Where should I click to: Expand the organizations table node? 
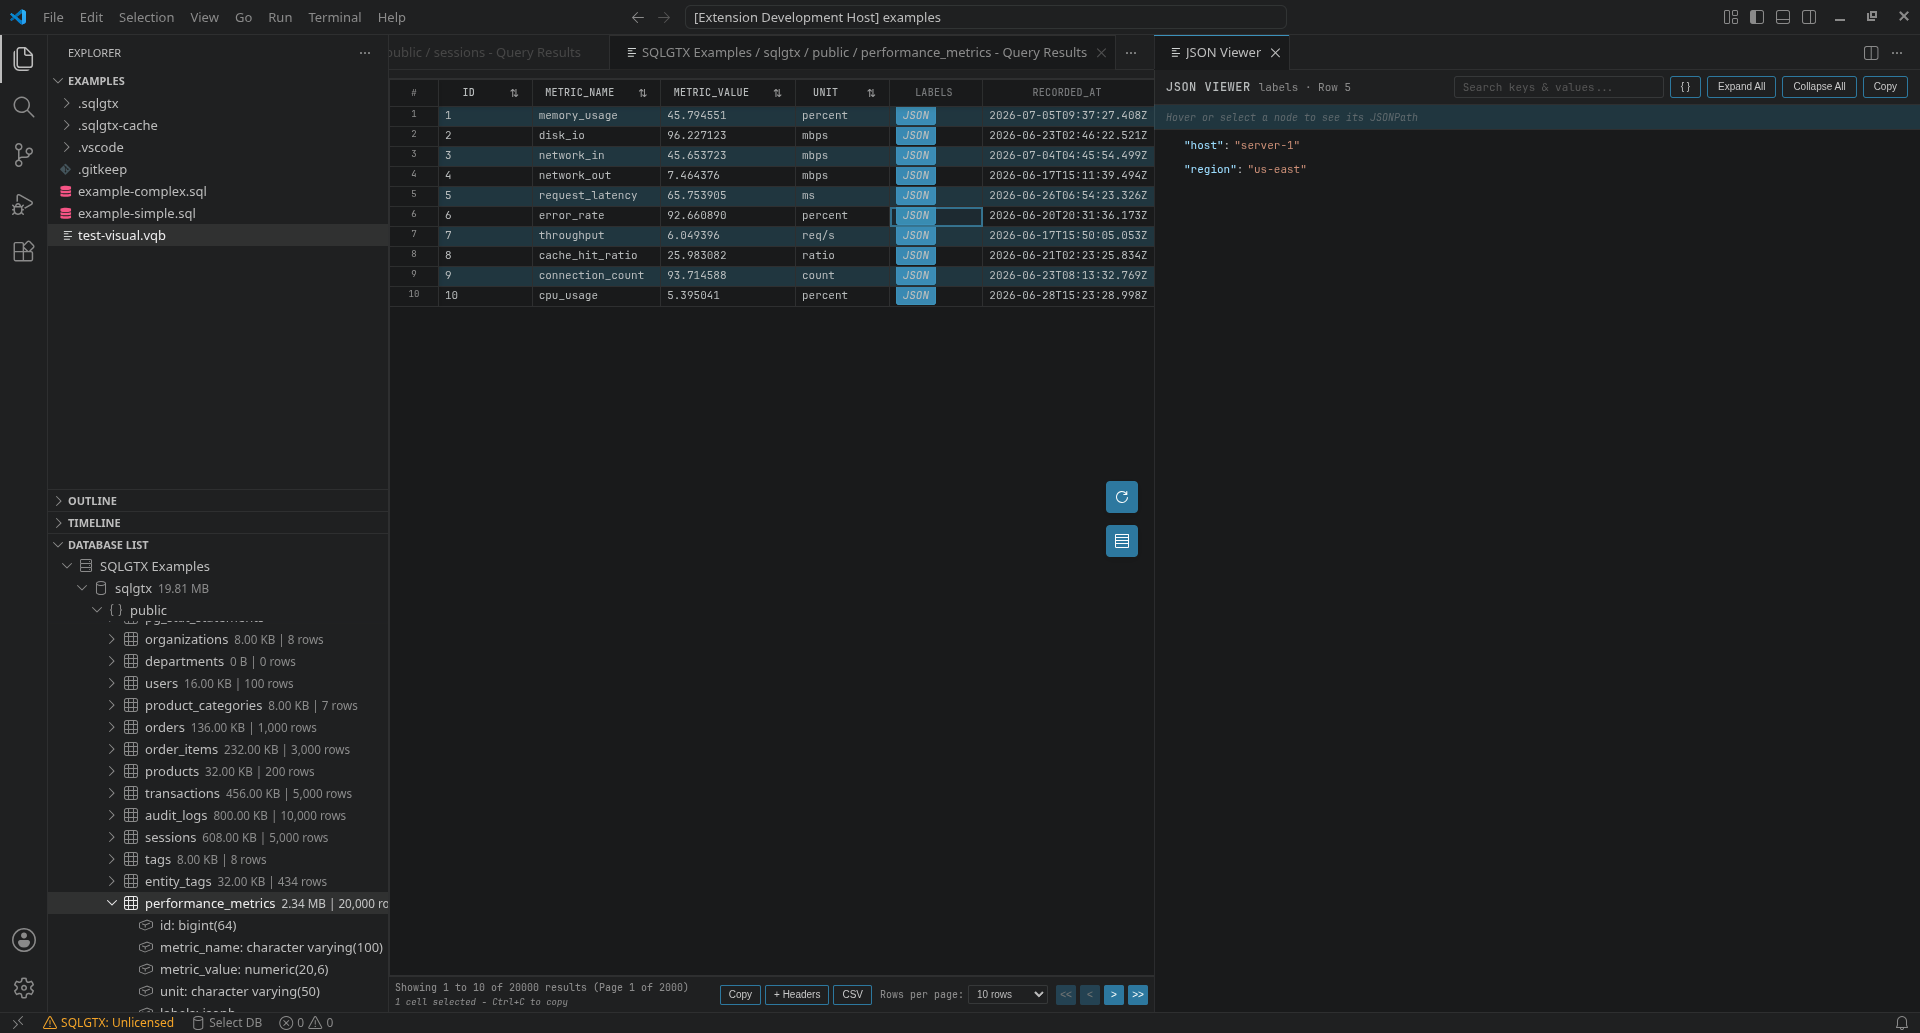(112, 640)
